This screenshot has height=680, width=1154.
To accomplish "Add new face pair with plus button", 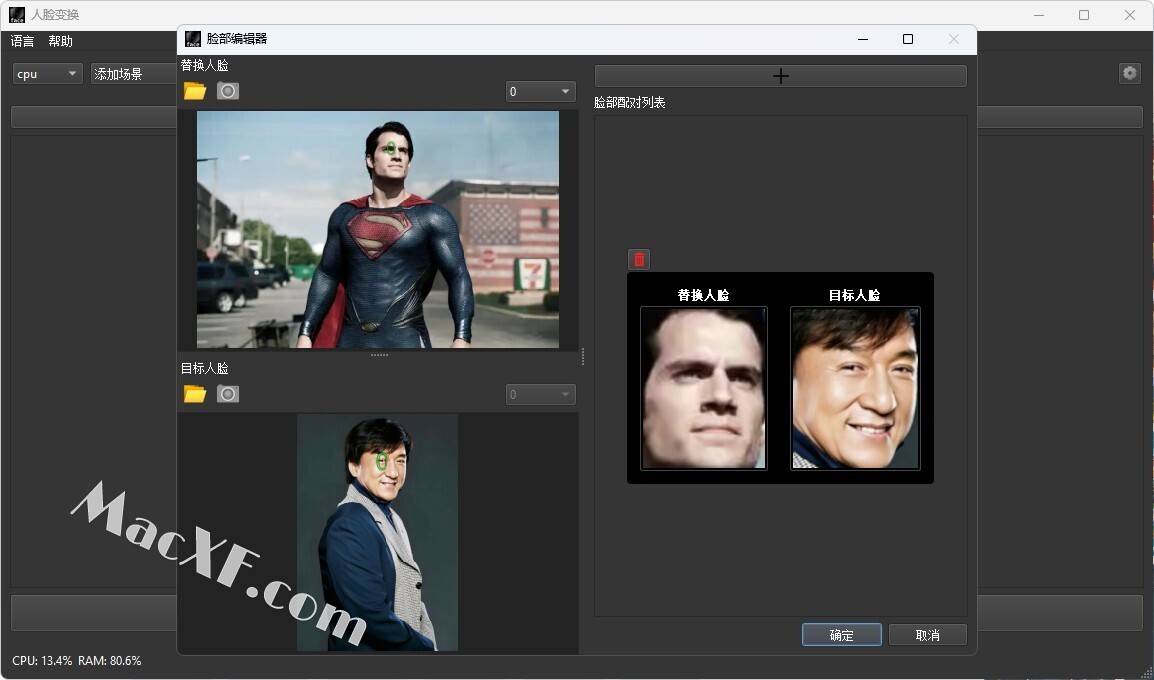I will pos(780,76).
